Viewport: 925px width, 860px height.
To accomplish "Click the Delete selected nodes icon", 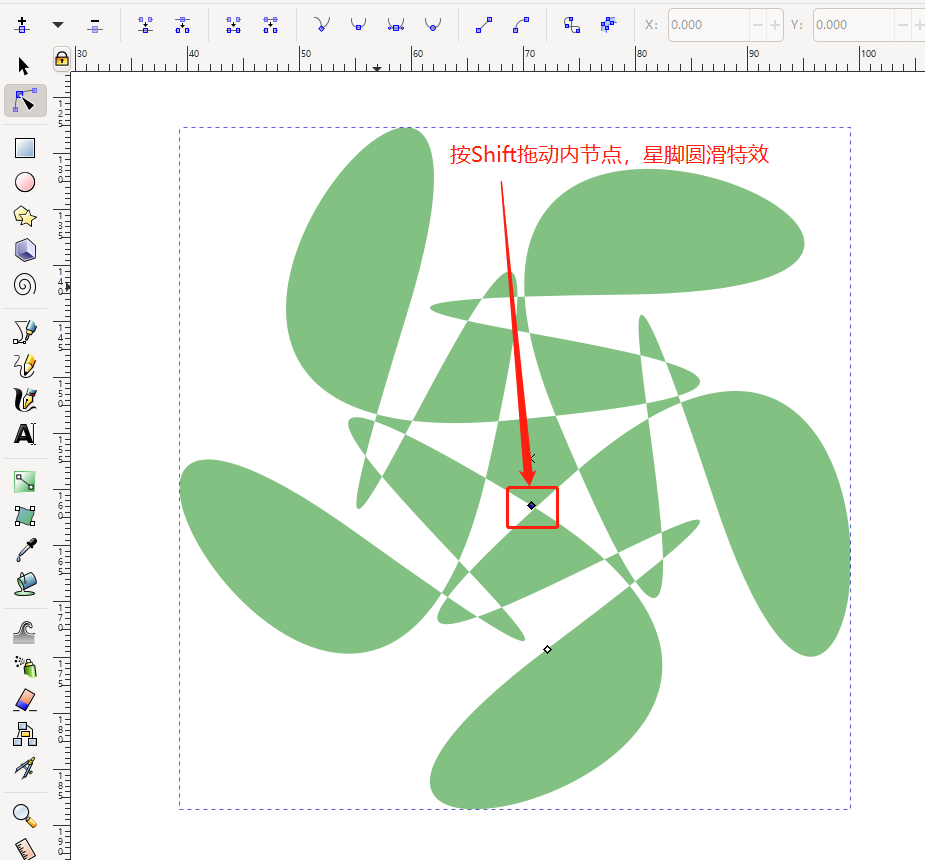I will click(x=94, y=25).
